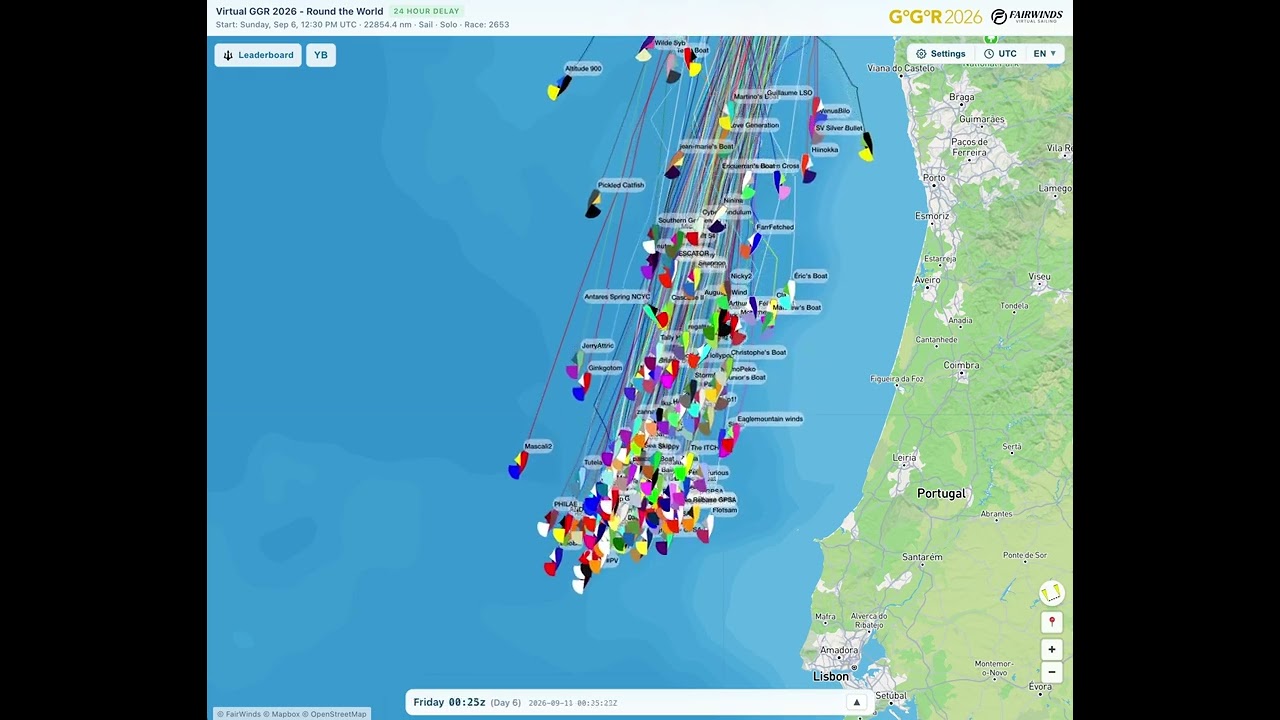Click the GGR 2026 logo
This screenshot has width=1280, height=720.
click(x=935, y=17)
